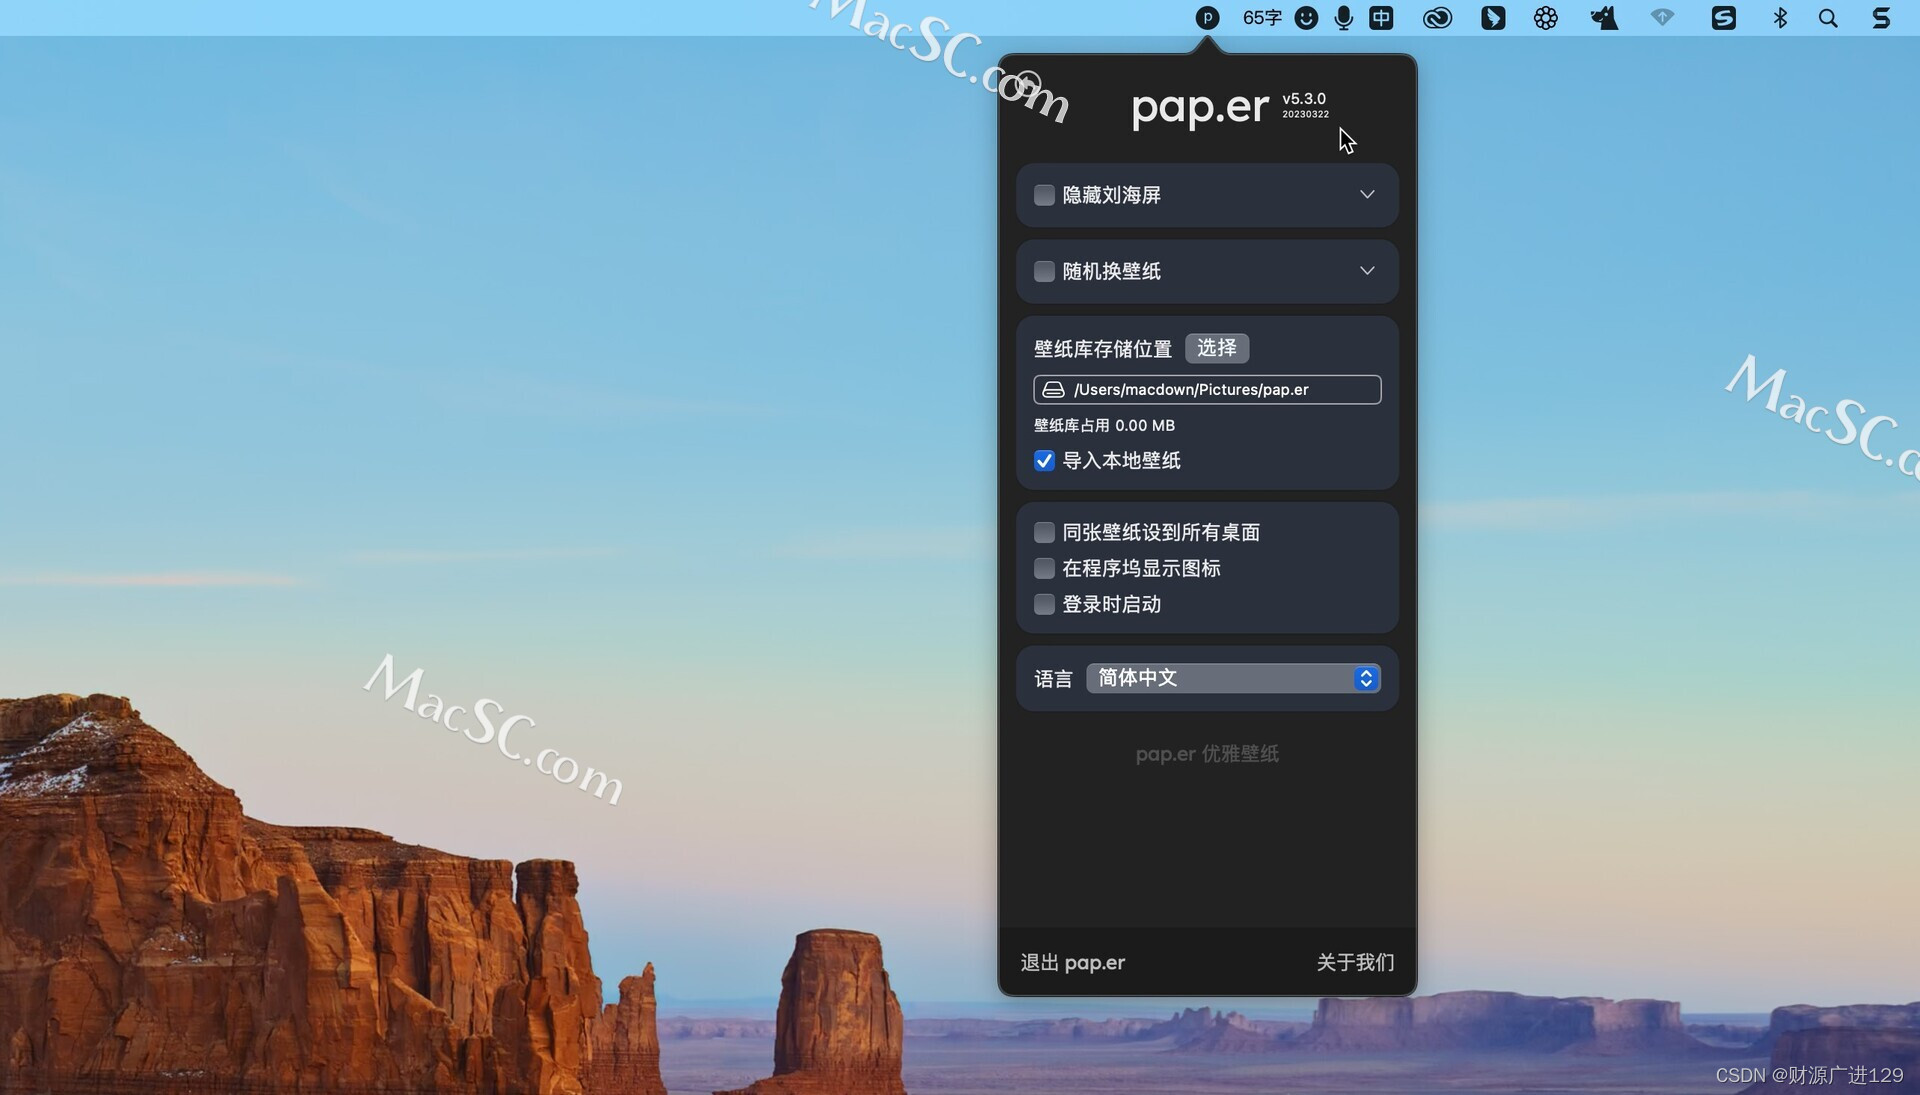The width and height of the screenshot is (1920, 1095).
Task: Click the Sogou S icon at far right
Action: coord(1881,18)
